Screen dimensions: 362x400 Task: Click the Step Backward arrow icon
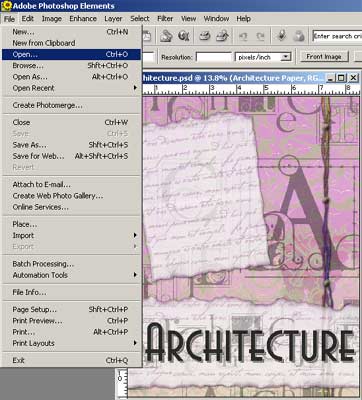pyautogui.click(x=243, y=36)
